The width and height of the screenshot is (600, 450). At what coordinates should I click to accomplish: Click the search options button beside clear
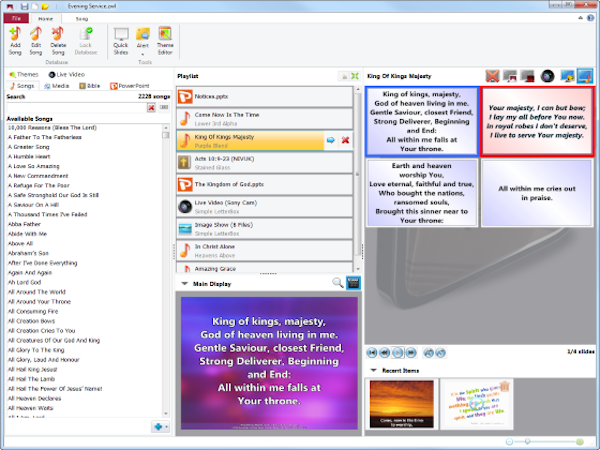(x=164, y=107)
